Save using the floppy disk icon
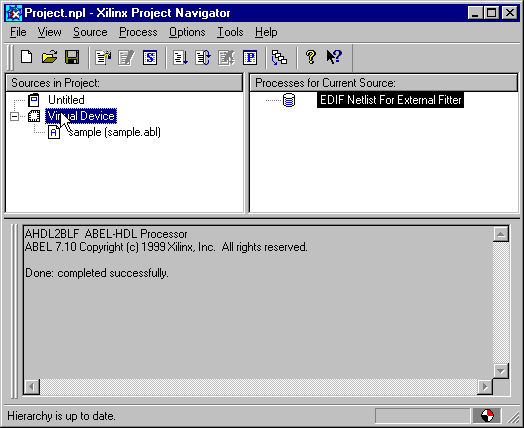This screenshot has width=524, height=428. 72,57
